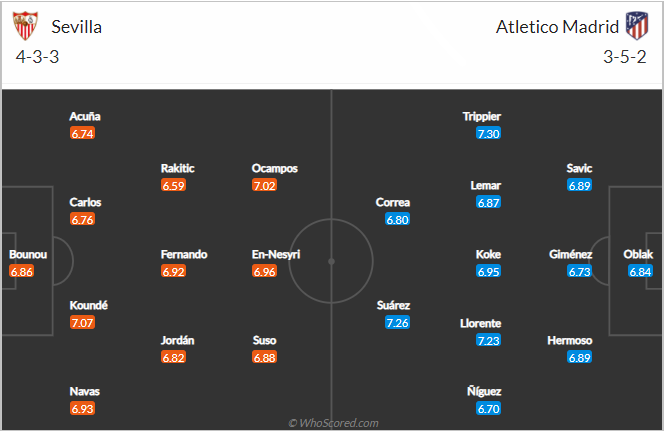
Task: Open the Sevilla team name link
Action: click(x=77, y=27)
